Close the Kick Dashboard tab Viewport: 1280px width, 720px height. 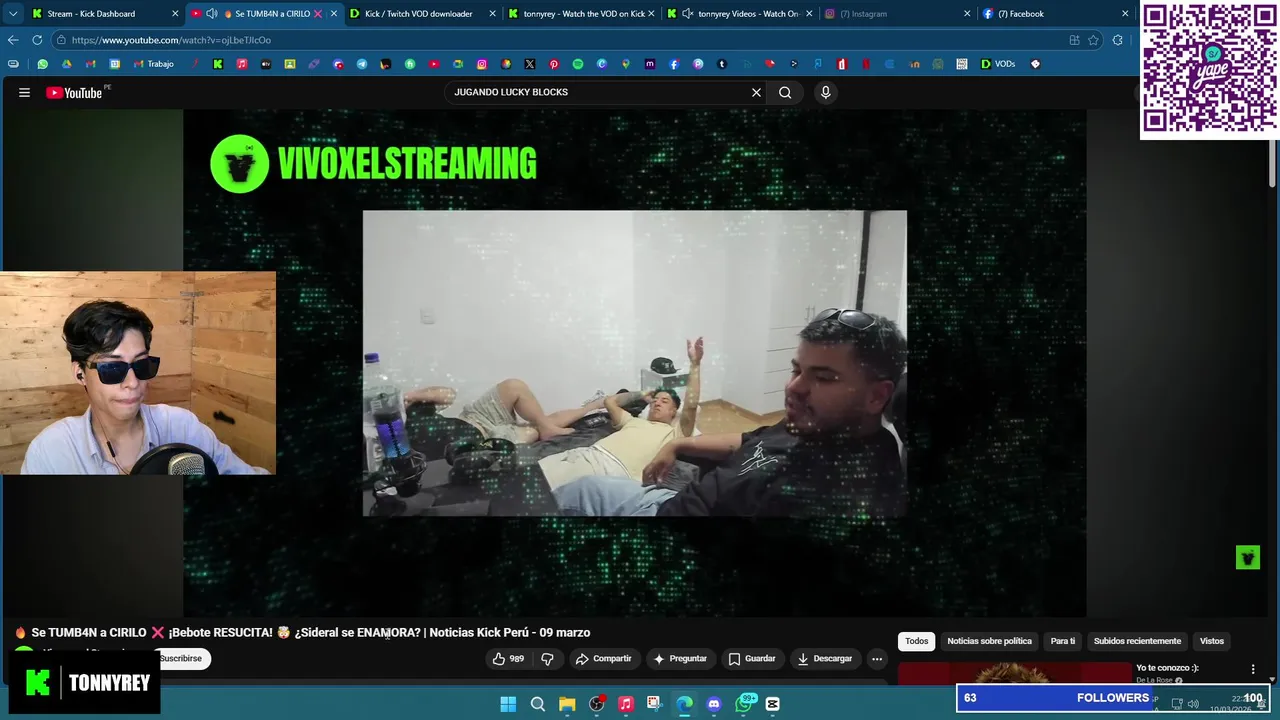[x=175, y=14]
